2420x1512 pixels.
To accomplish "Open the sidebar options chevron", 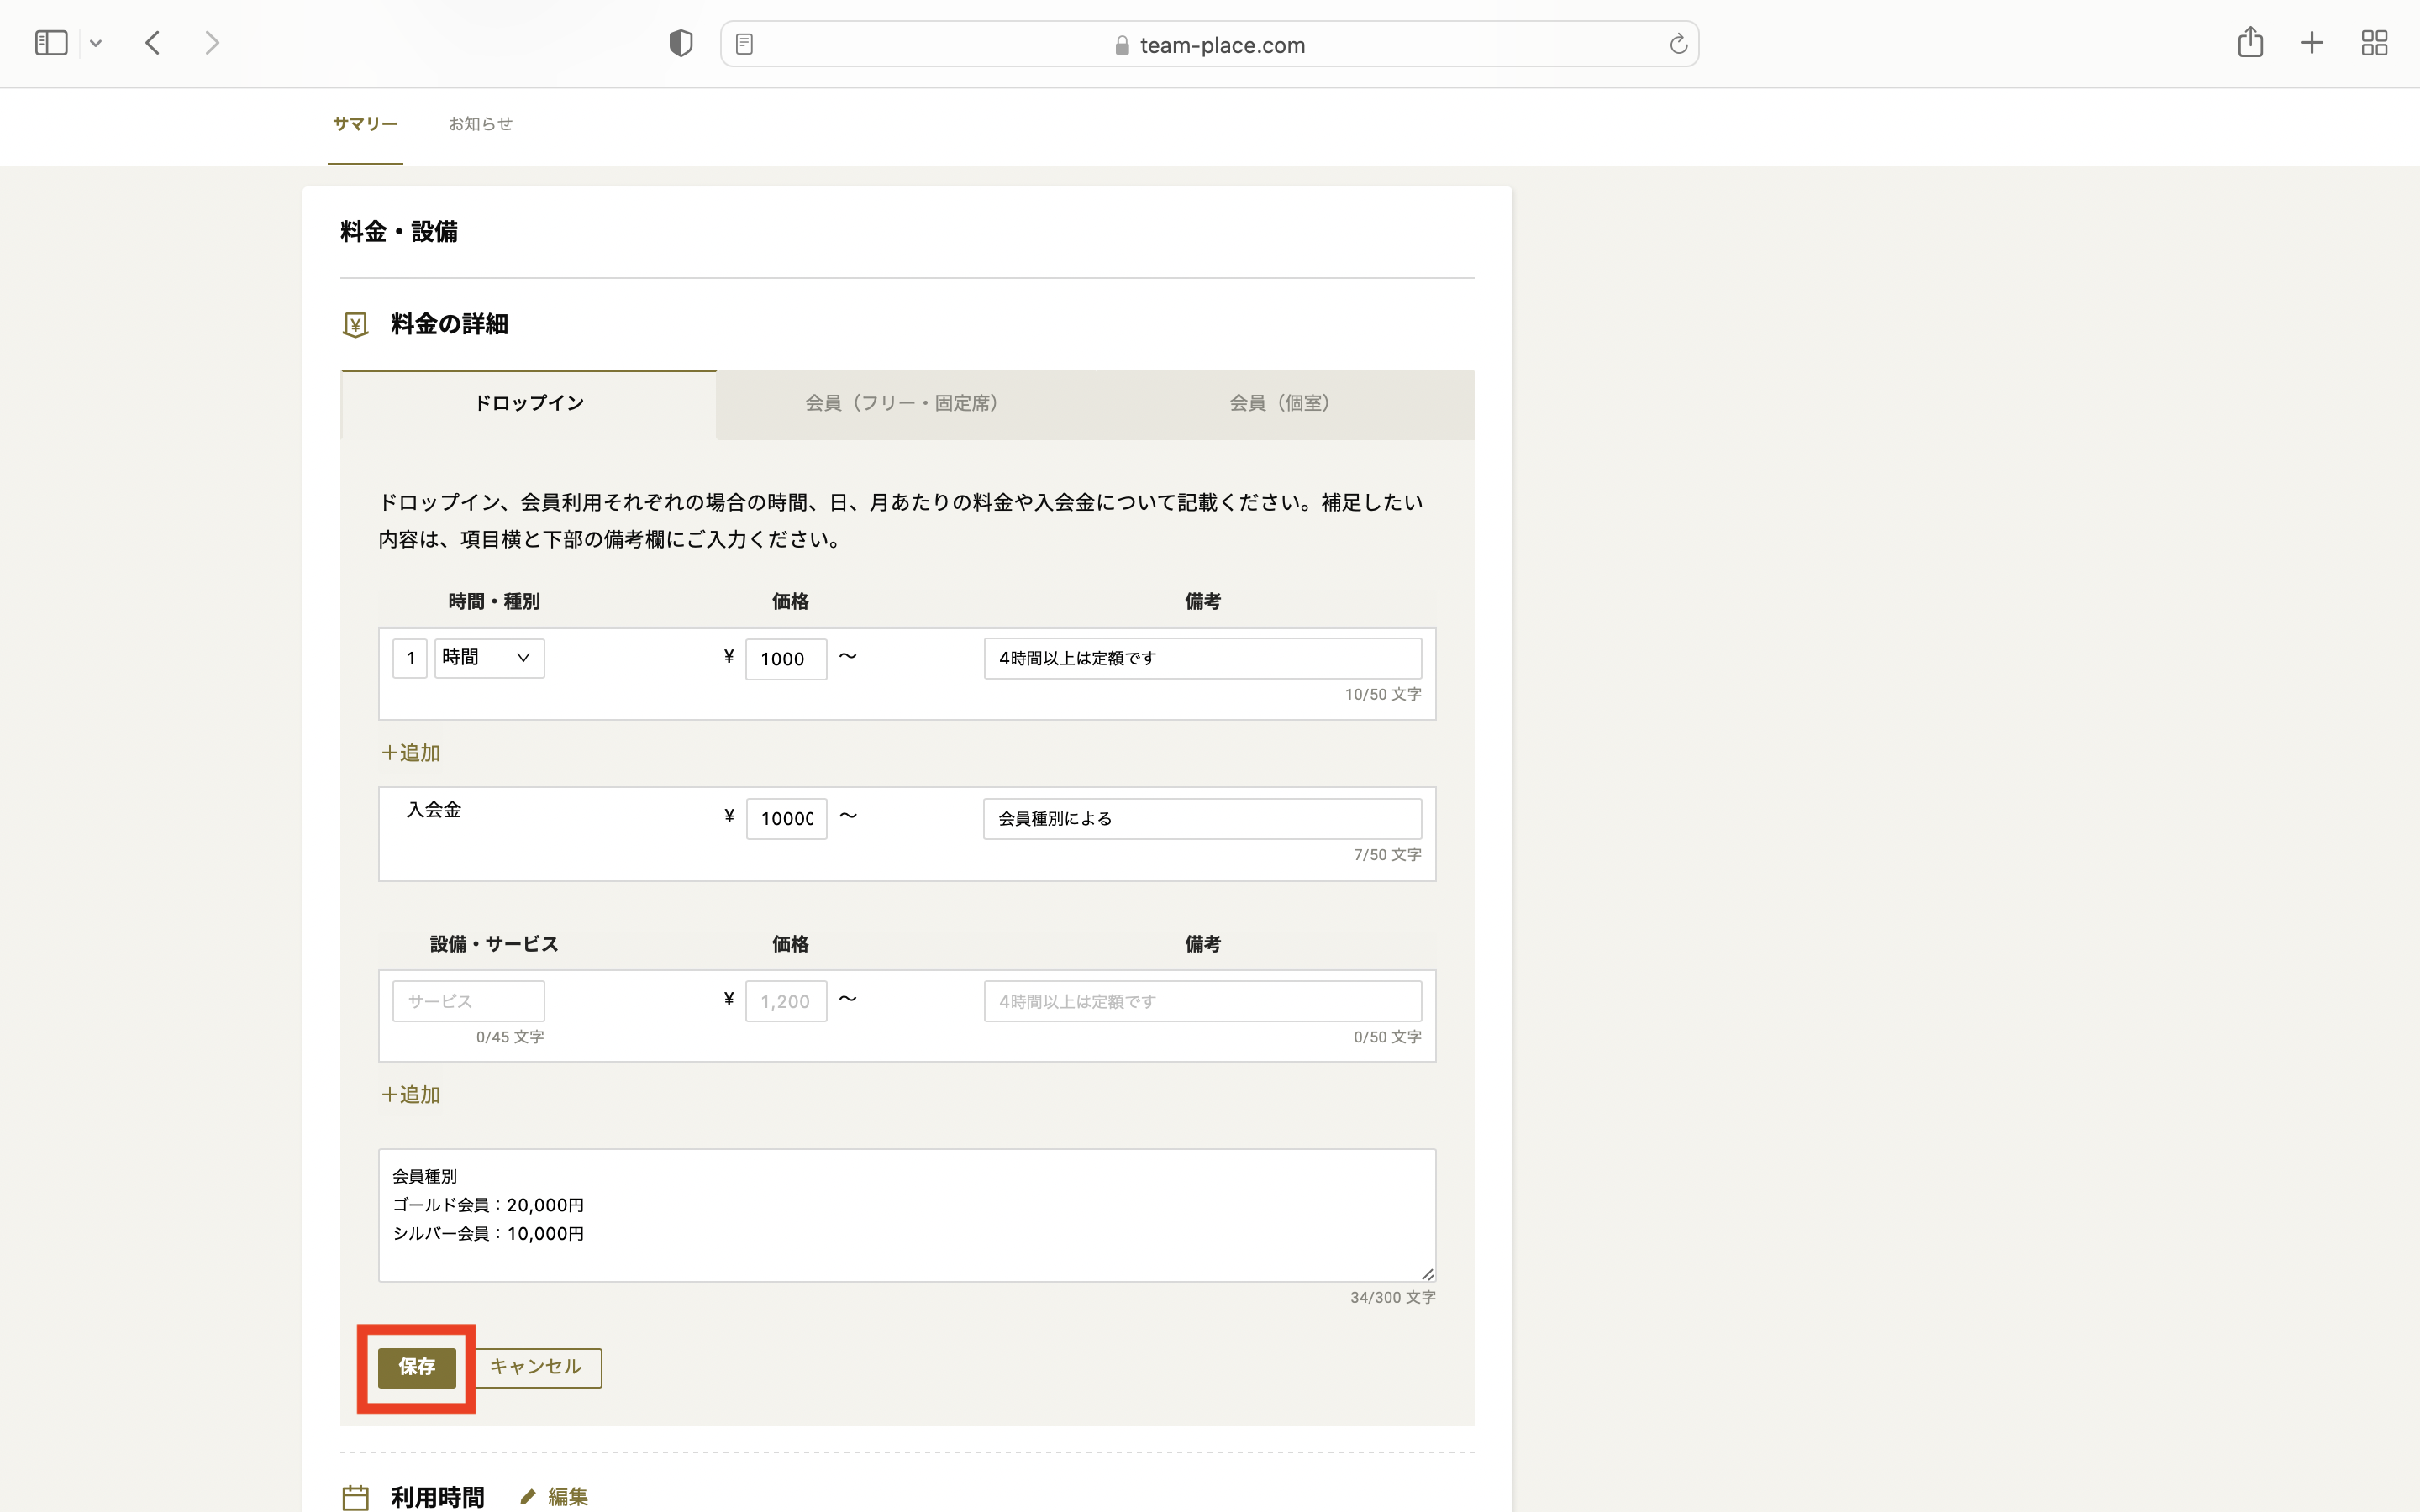I will tap(96, 43).
